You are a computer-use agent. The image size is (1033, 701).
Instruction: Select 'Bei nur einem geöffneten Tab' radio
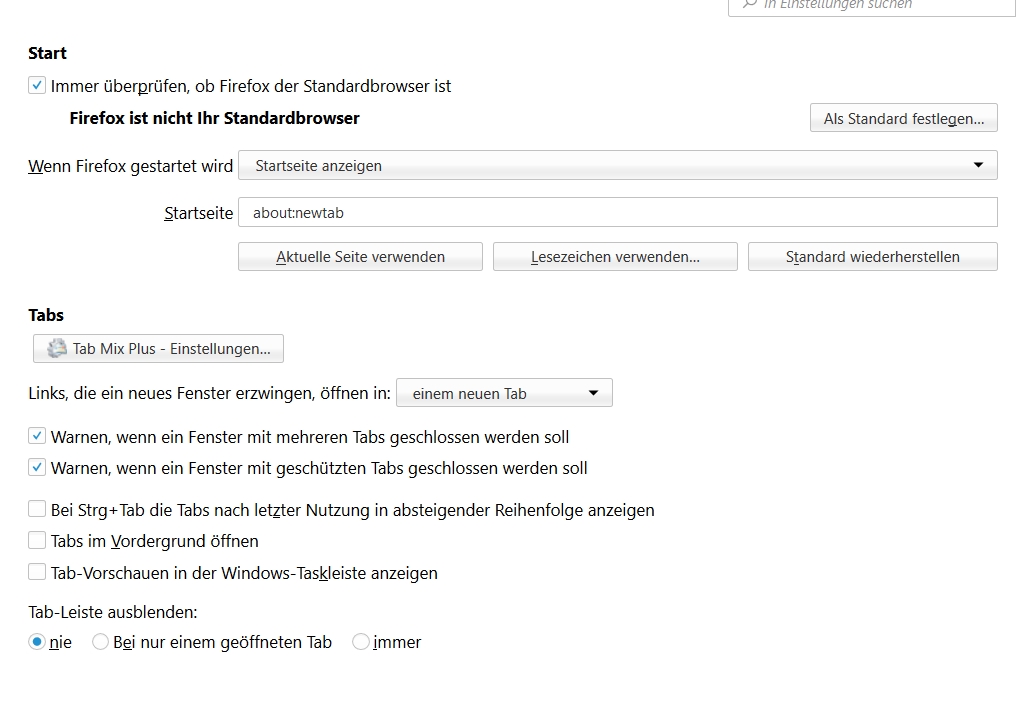click(100, 641)
